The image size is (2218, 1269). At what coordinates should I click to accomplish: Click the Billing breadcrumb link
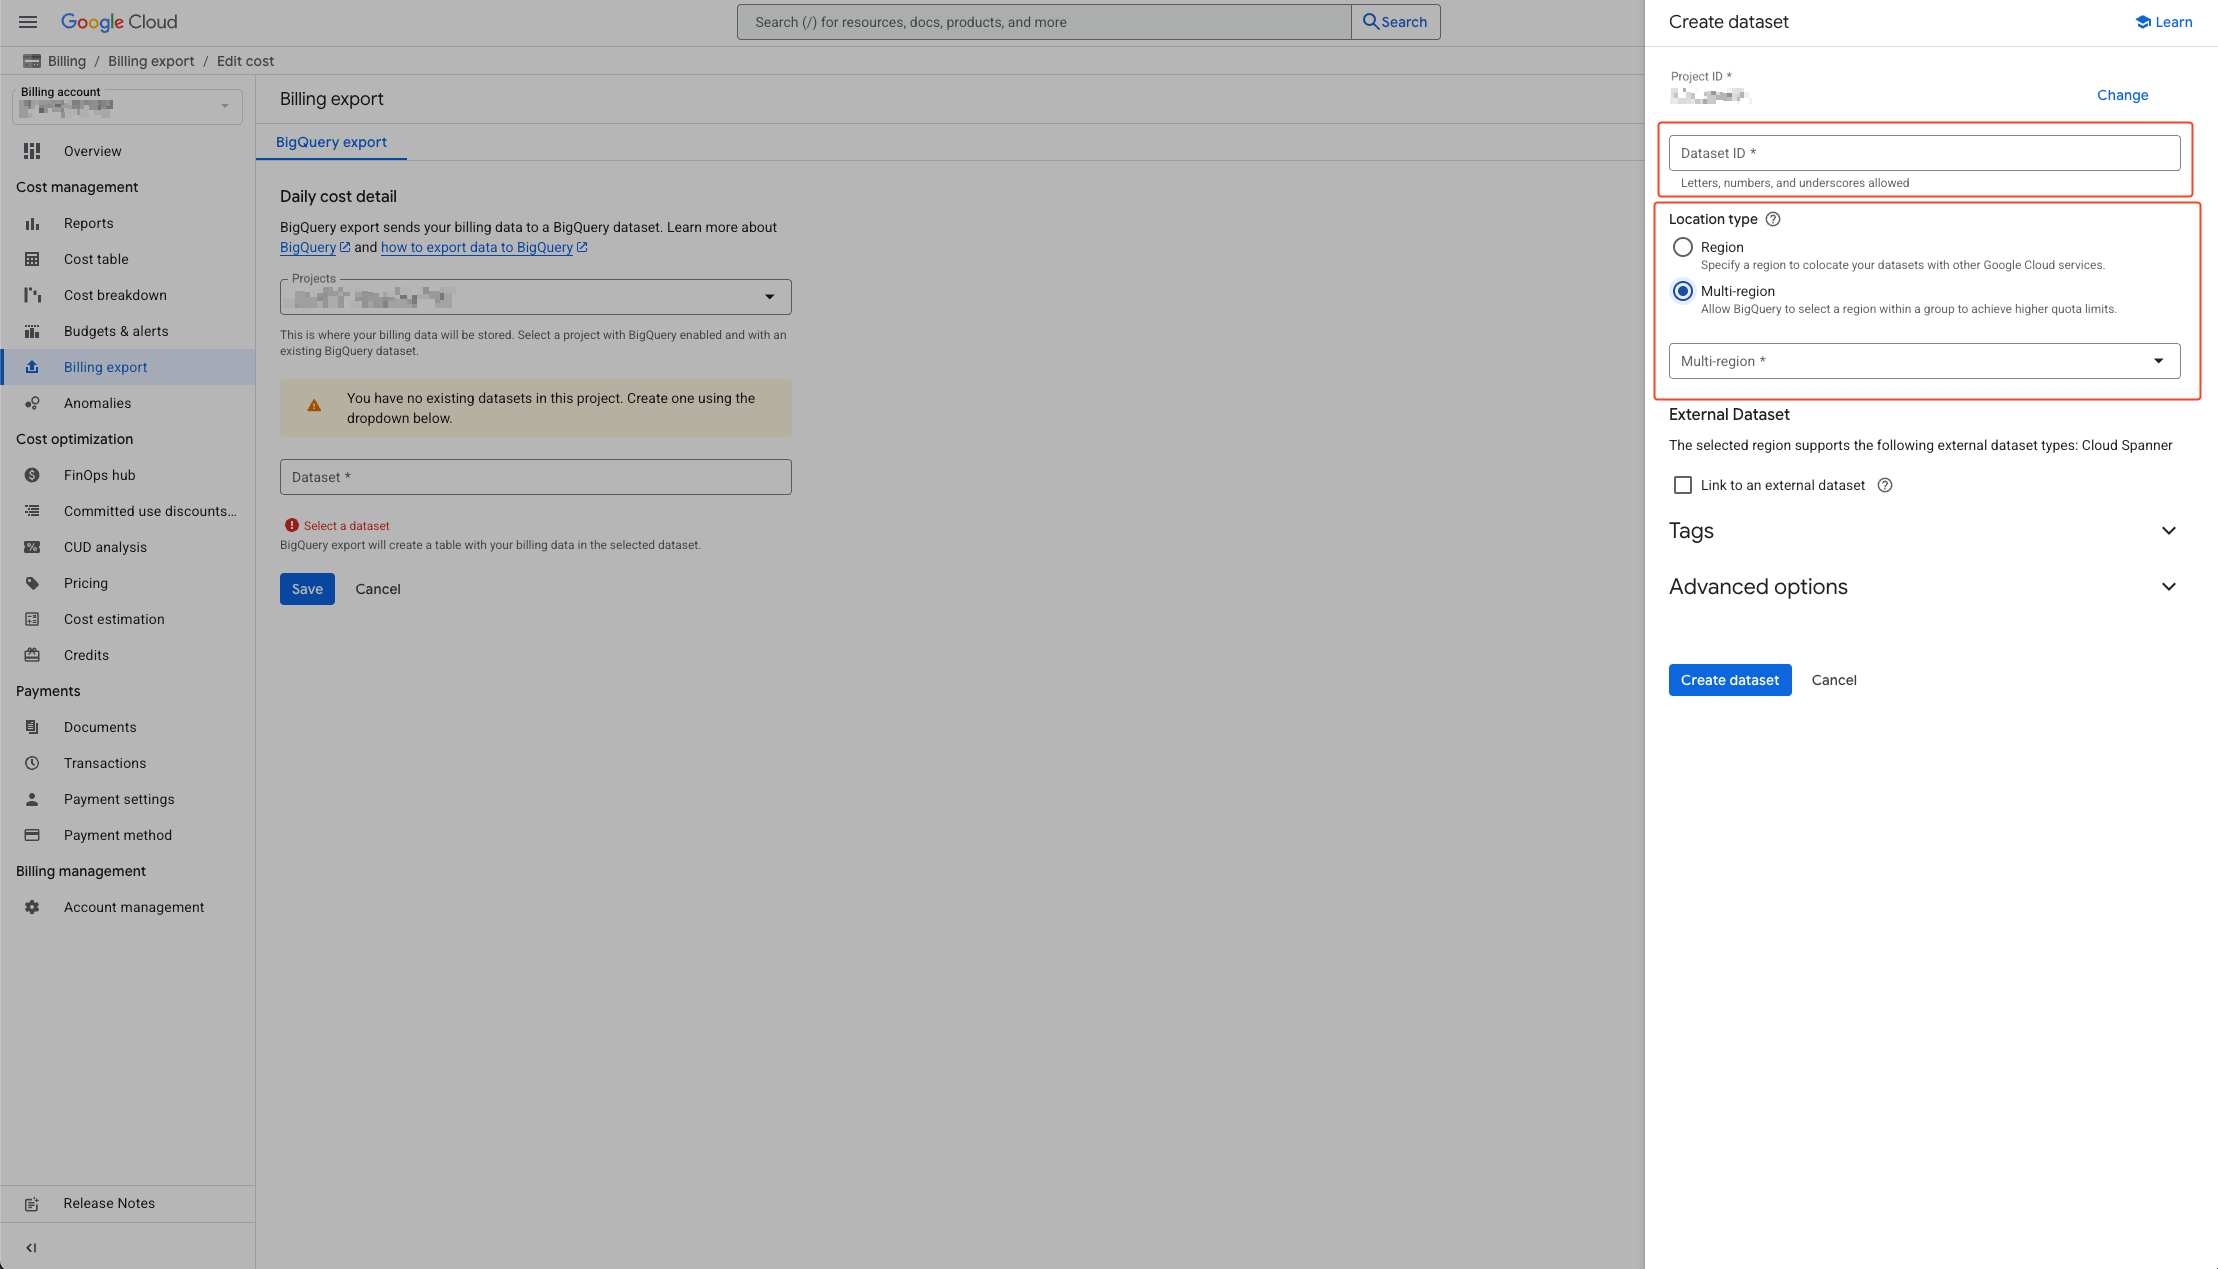pyautogui.click(x=67, y=61)
